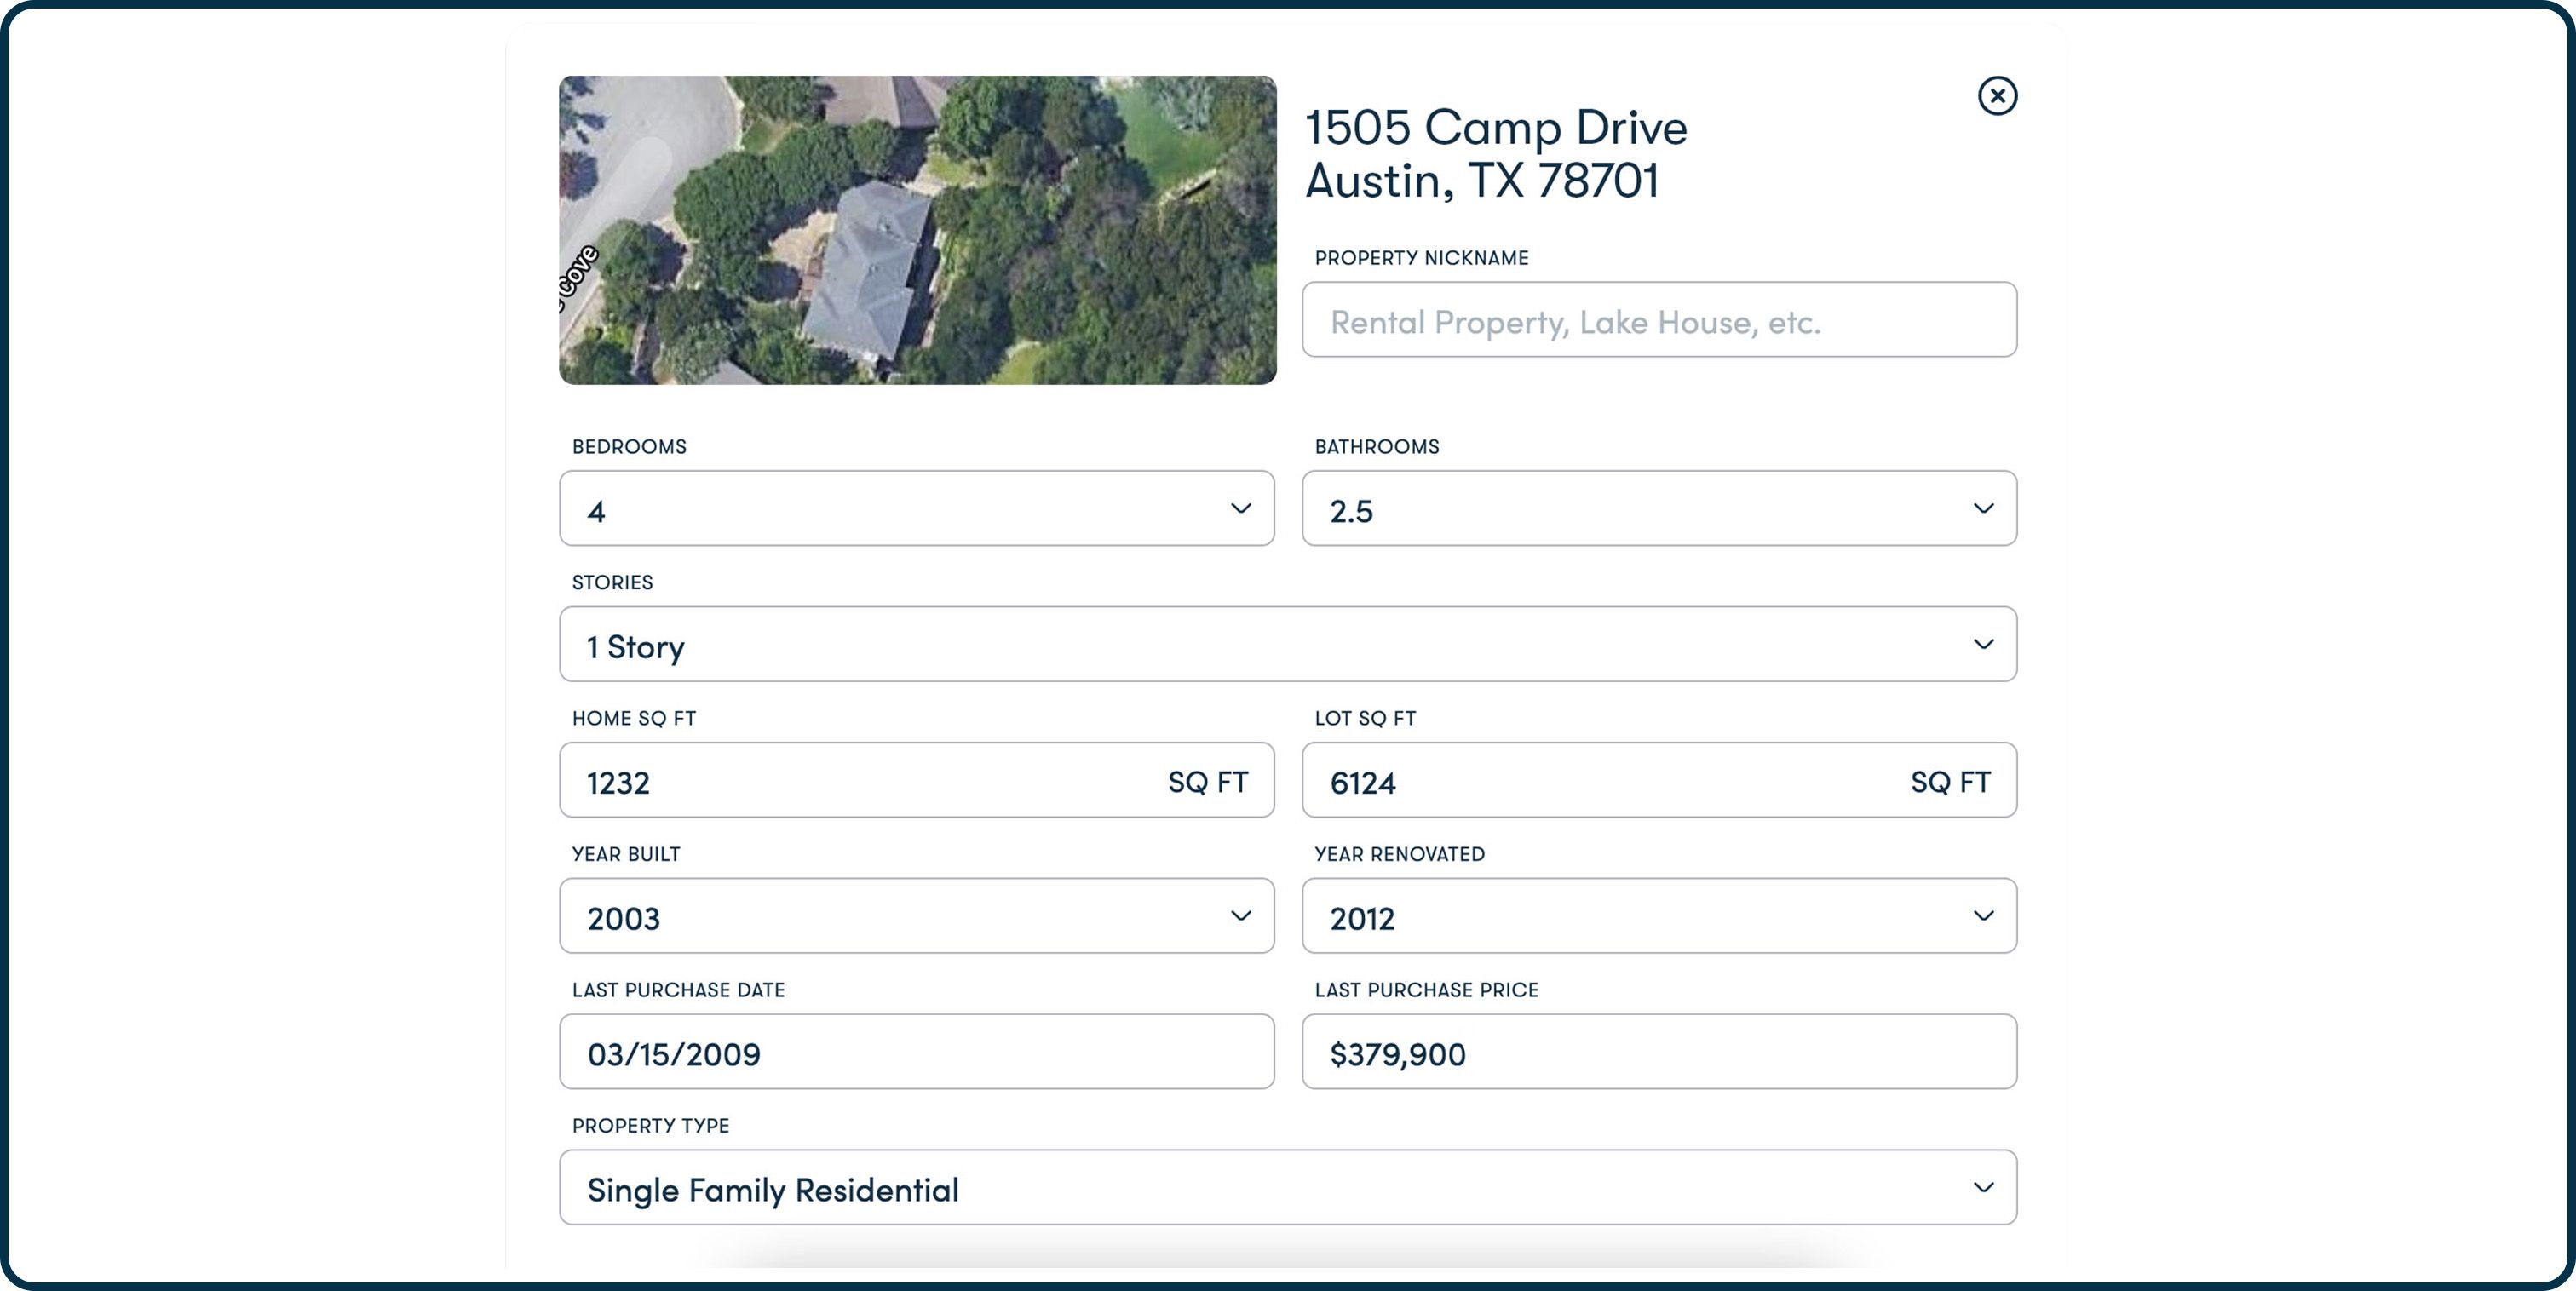Image resolution: width=2576 pixels, height=1291 pixels.
Task: Click the Lot Sq Ft field
Action: [x=1659, y=780]
